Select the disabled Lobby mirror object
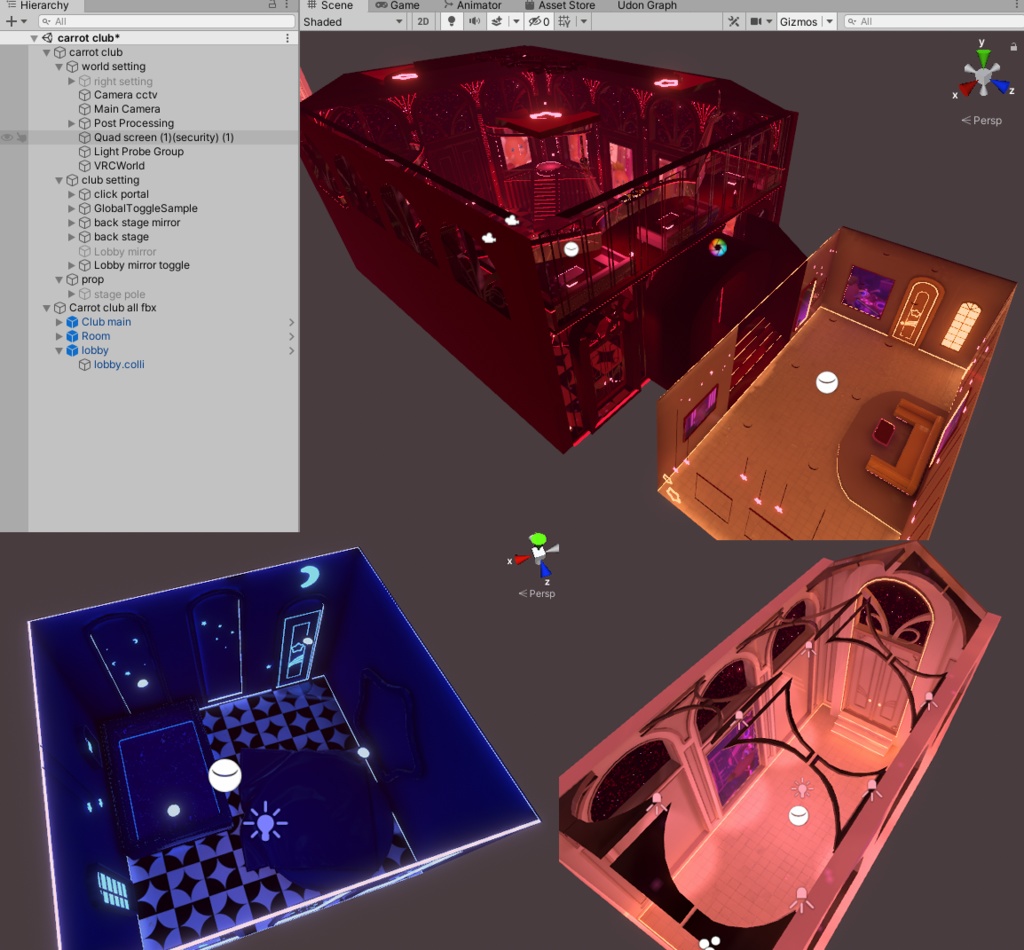The image size is (1024, 950). [x=125, y=251]
